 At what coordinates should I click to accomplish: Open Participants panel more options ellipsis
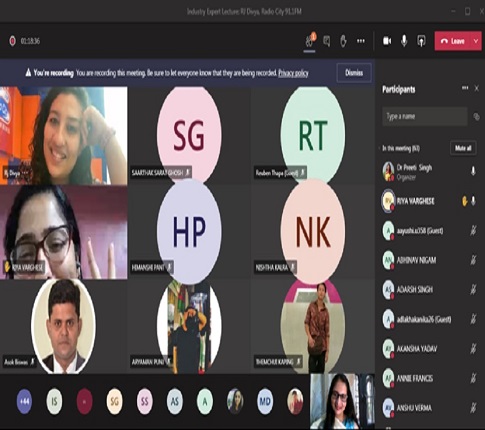pos(465,88)
